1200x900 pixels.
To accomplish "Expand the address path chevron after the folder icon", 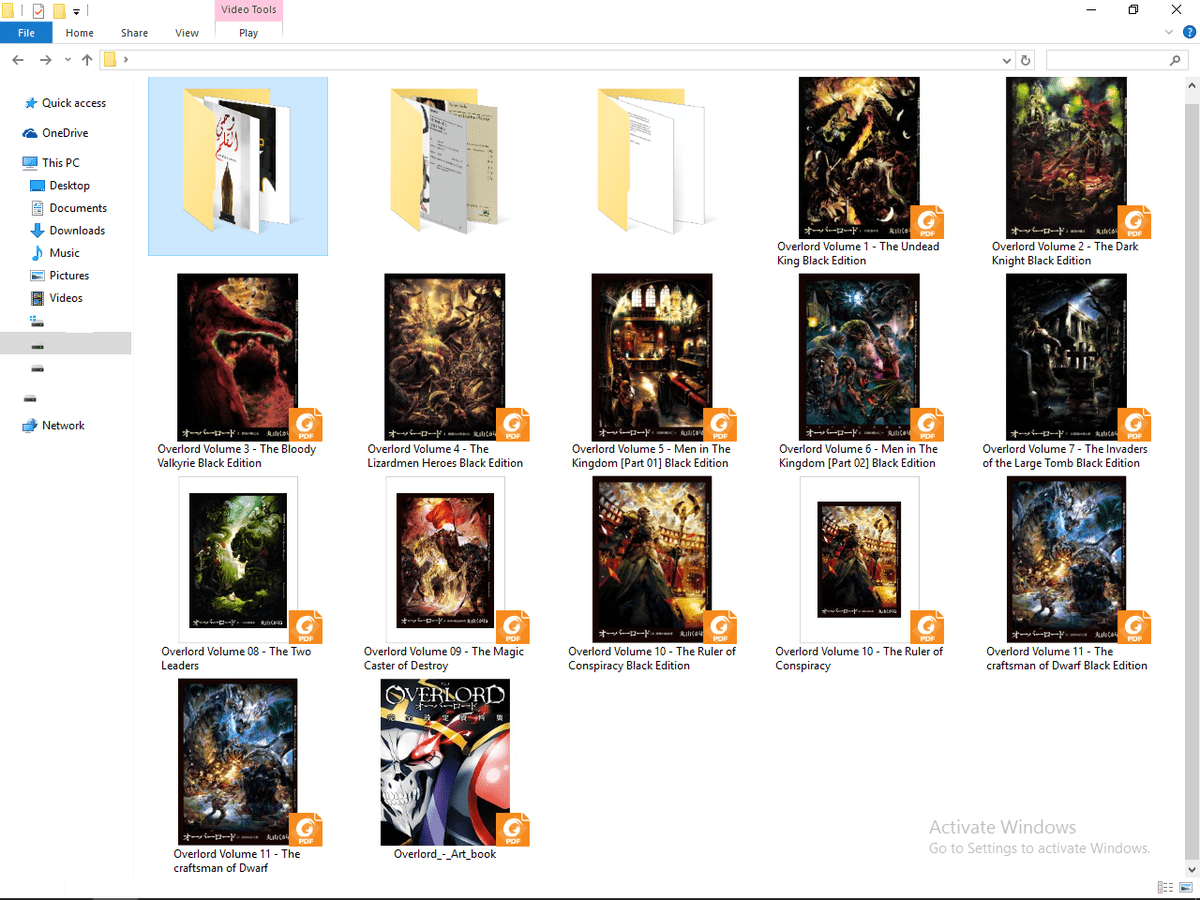I will 125,60.
